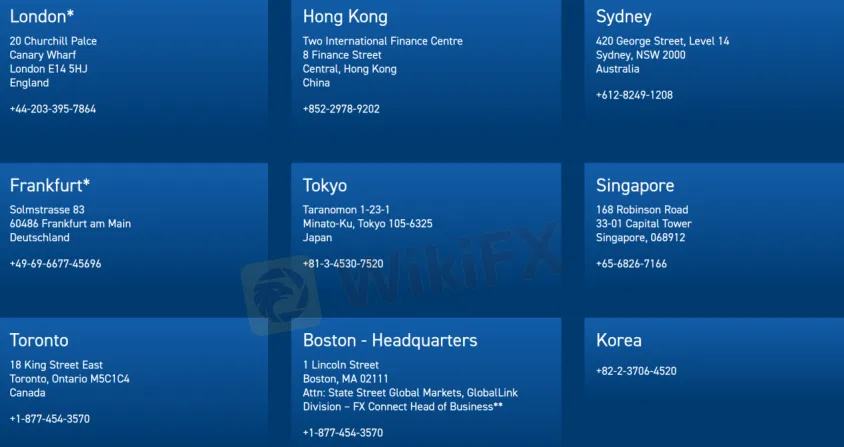The image size is (844, 447).
Task: Click the '20 Churchill Palce' address line
Action: pos(53,41)
